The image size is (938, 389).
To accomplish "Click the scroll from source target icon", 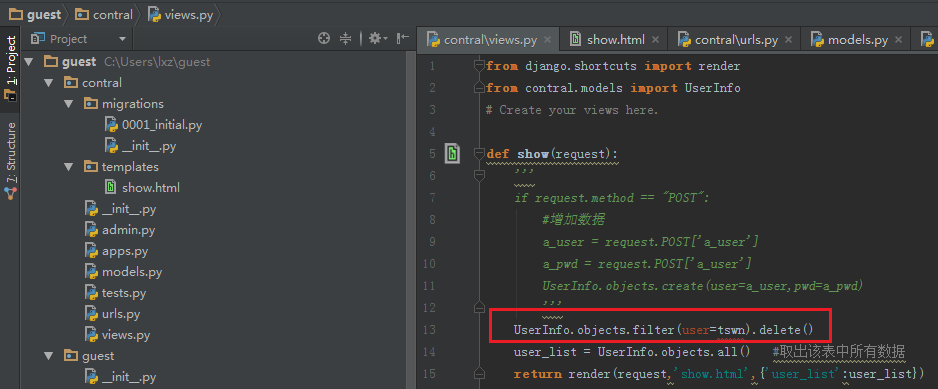I will [x=324, y=39].
